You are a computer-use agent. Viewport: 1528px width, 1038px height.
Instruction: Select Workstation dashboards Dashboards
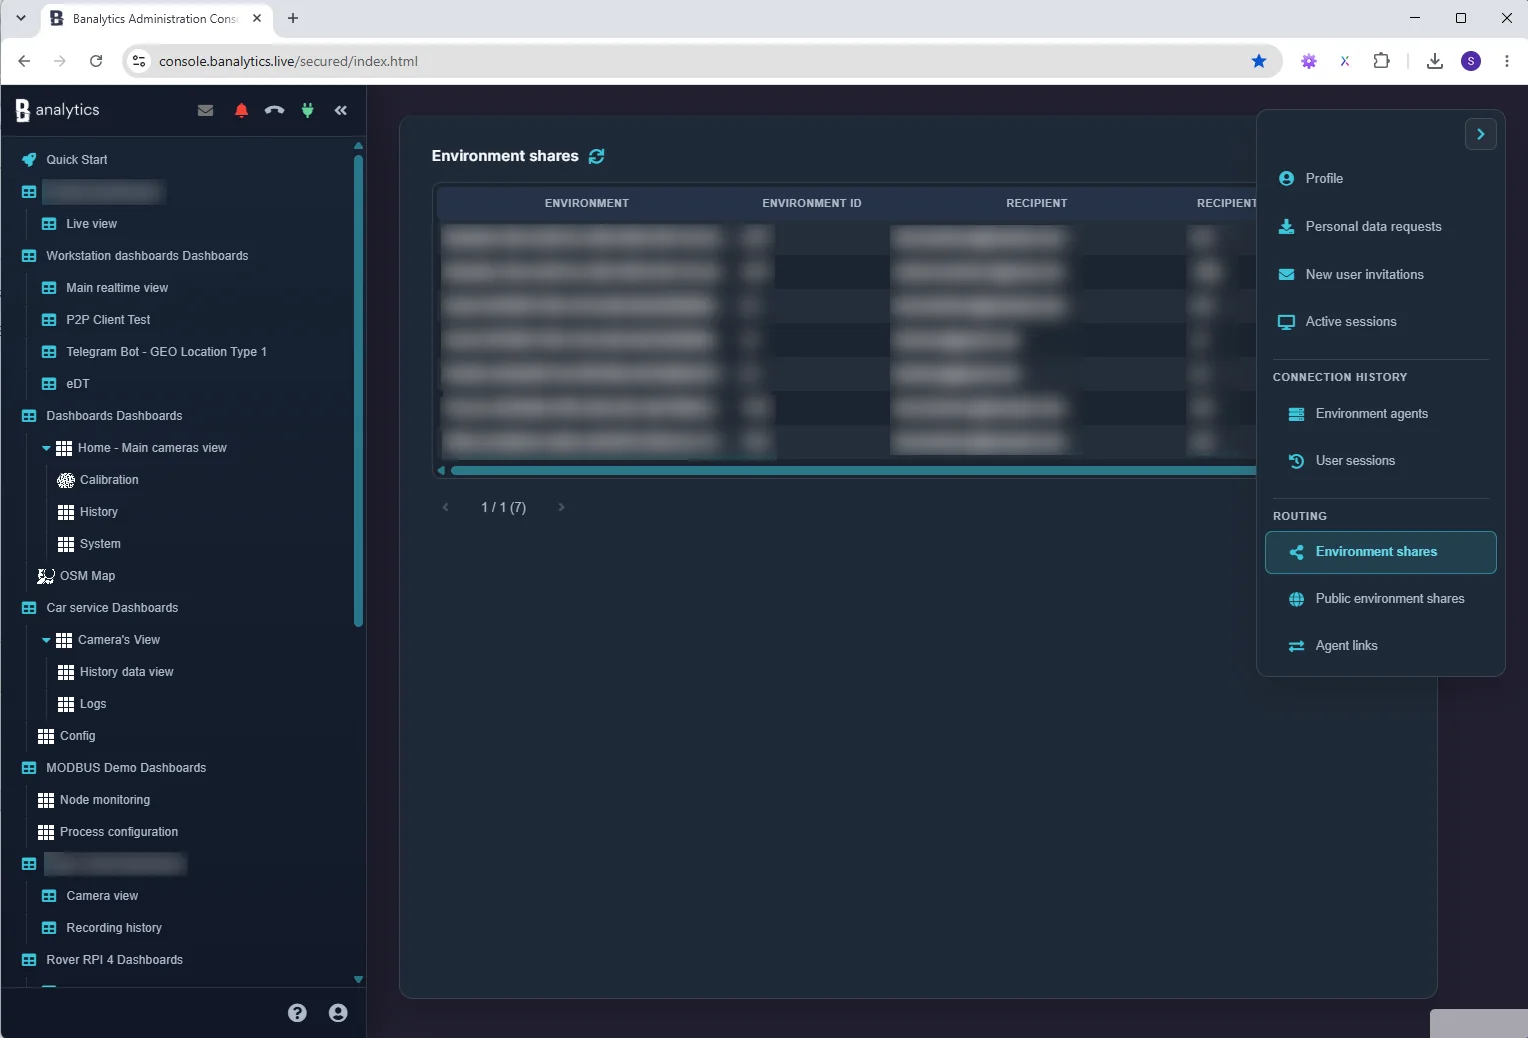[x=147, y=256]
